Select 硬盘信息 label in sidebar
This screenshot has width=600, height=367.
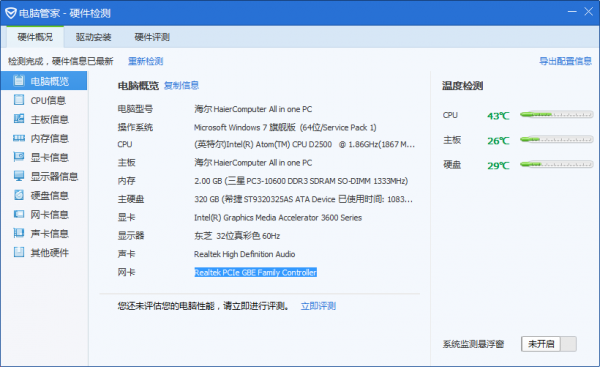click(x=50, y=196)
